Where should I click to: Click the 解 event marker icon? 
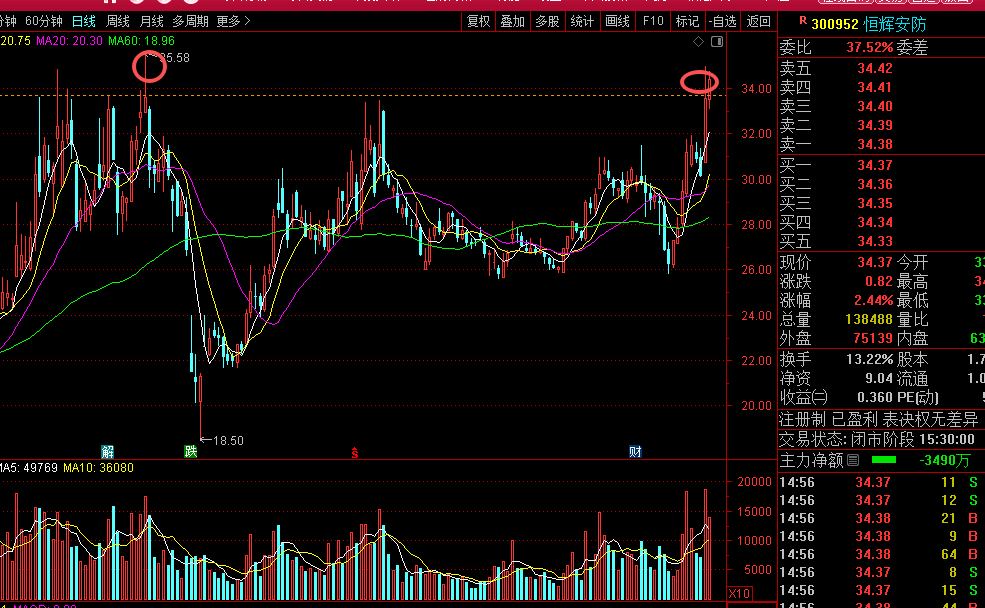click(x=107, y=451)
